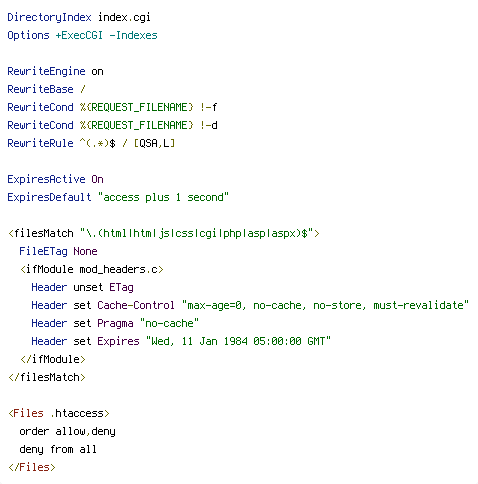Click the Pragma header name
This screenshot has height=484, width=478.
click(115, 323)
